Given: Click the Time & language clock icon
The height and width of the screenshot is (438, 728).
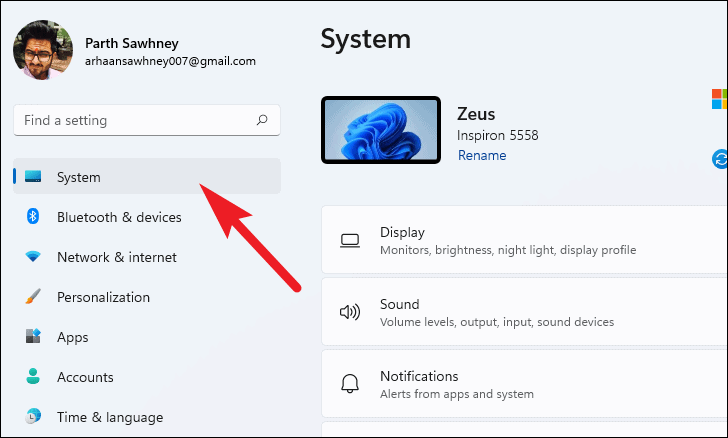Looking at the screenshot, I should coord(33,416).
